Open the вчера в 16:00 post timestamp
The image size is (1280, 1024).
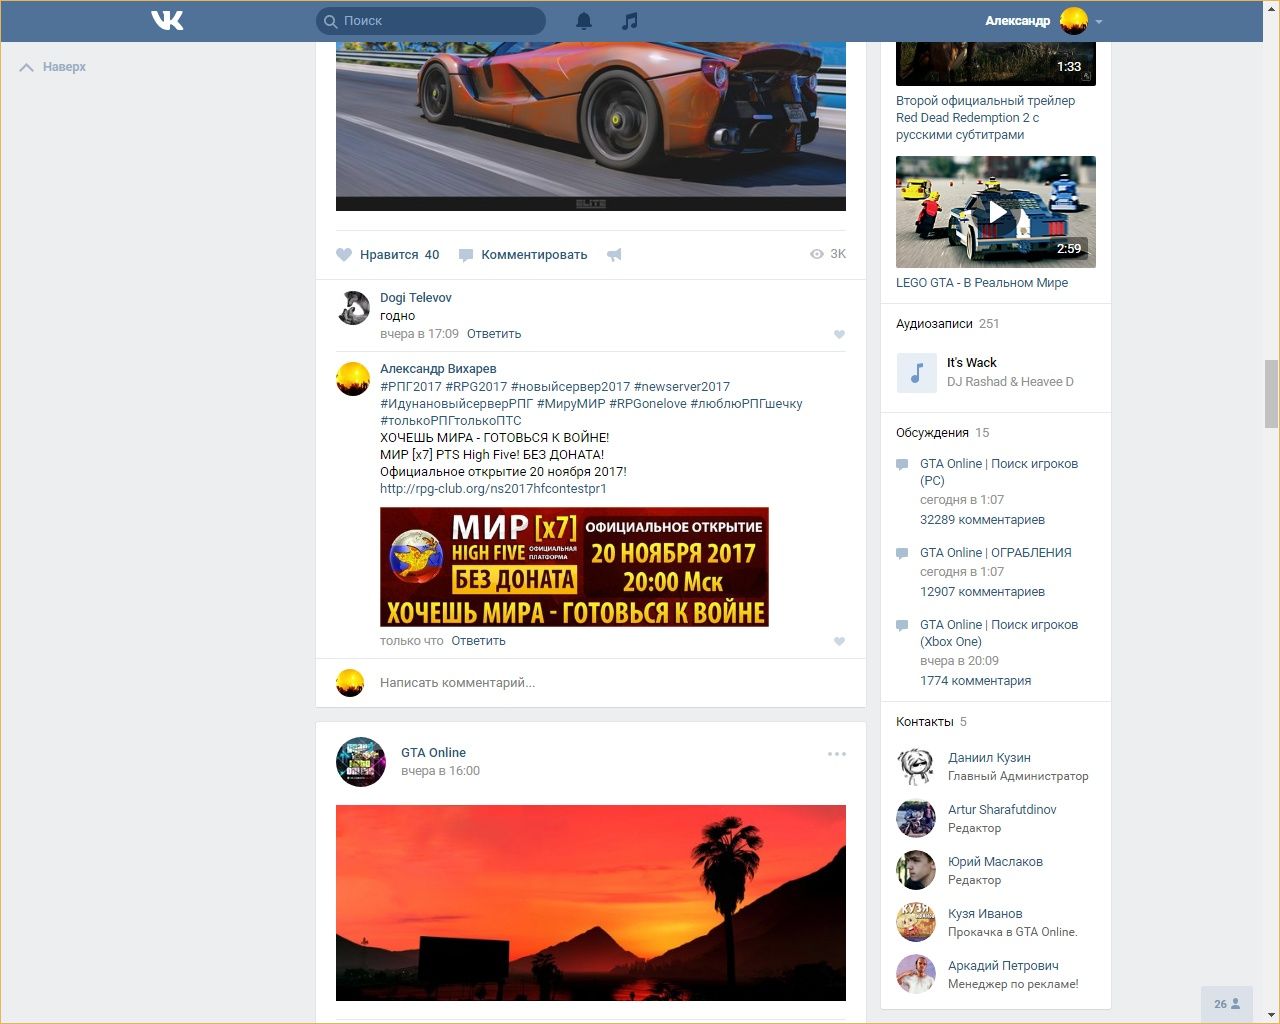[x=440, y=771]
